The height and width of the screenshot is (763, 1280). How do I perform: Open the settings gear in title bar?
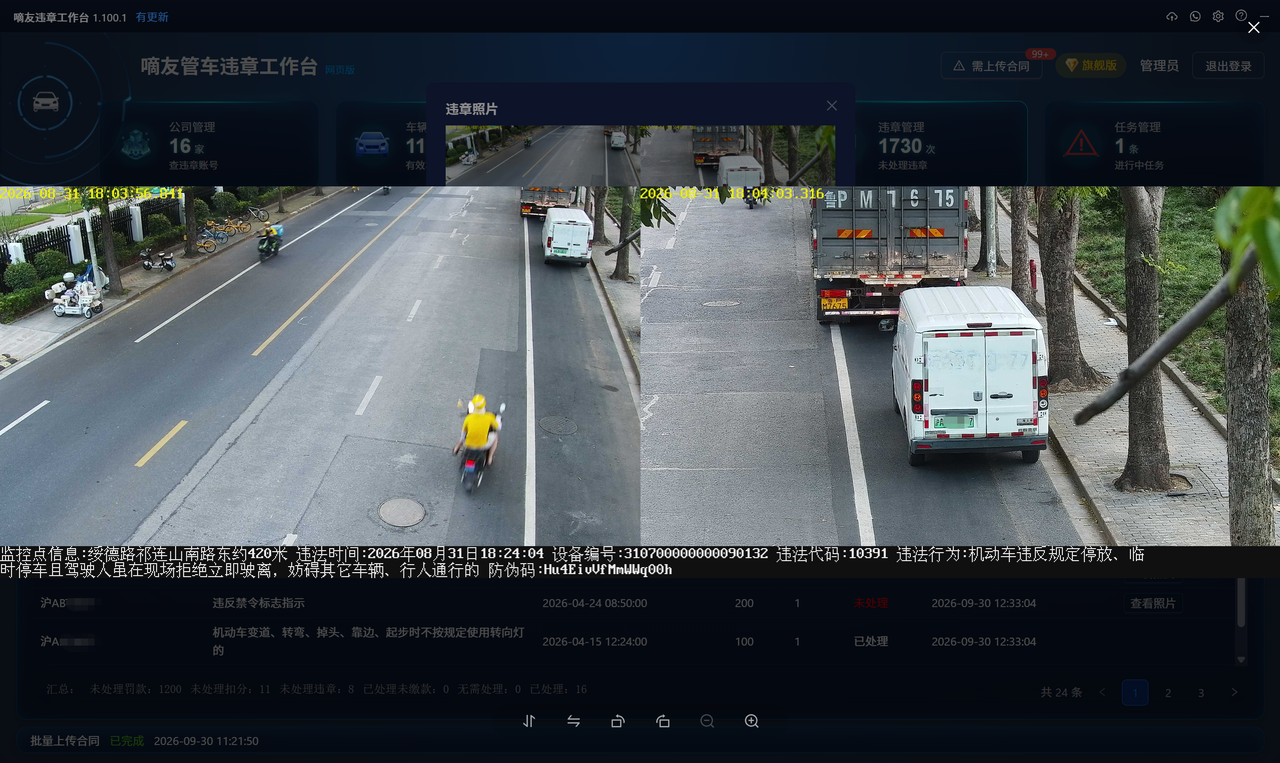click(1218, 16)
